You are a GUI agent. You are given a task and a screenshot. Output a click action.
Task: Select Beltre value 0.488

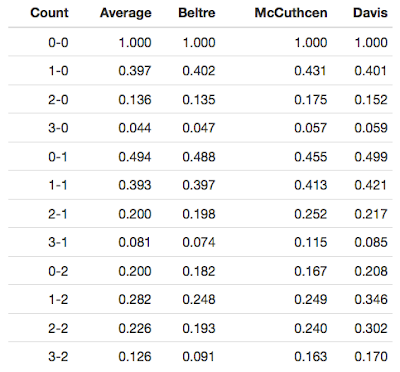(x=199, y=157)
